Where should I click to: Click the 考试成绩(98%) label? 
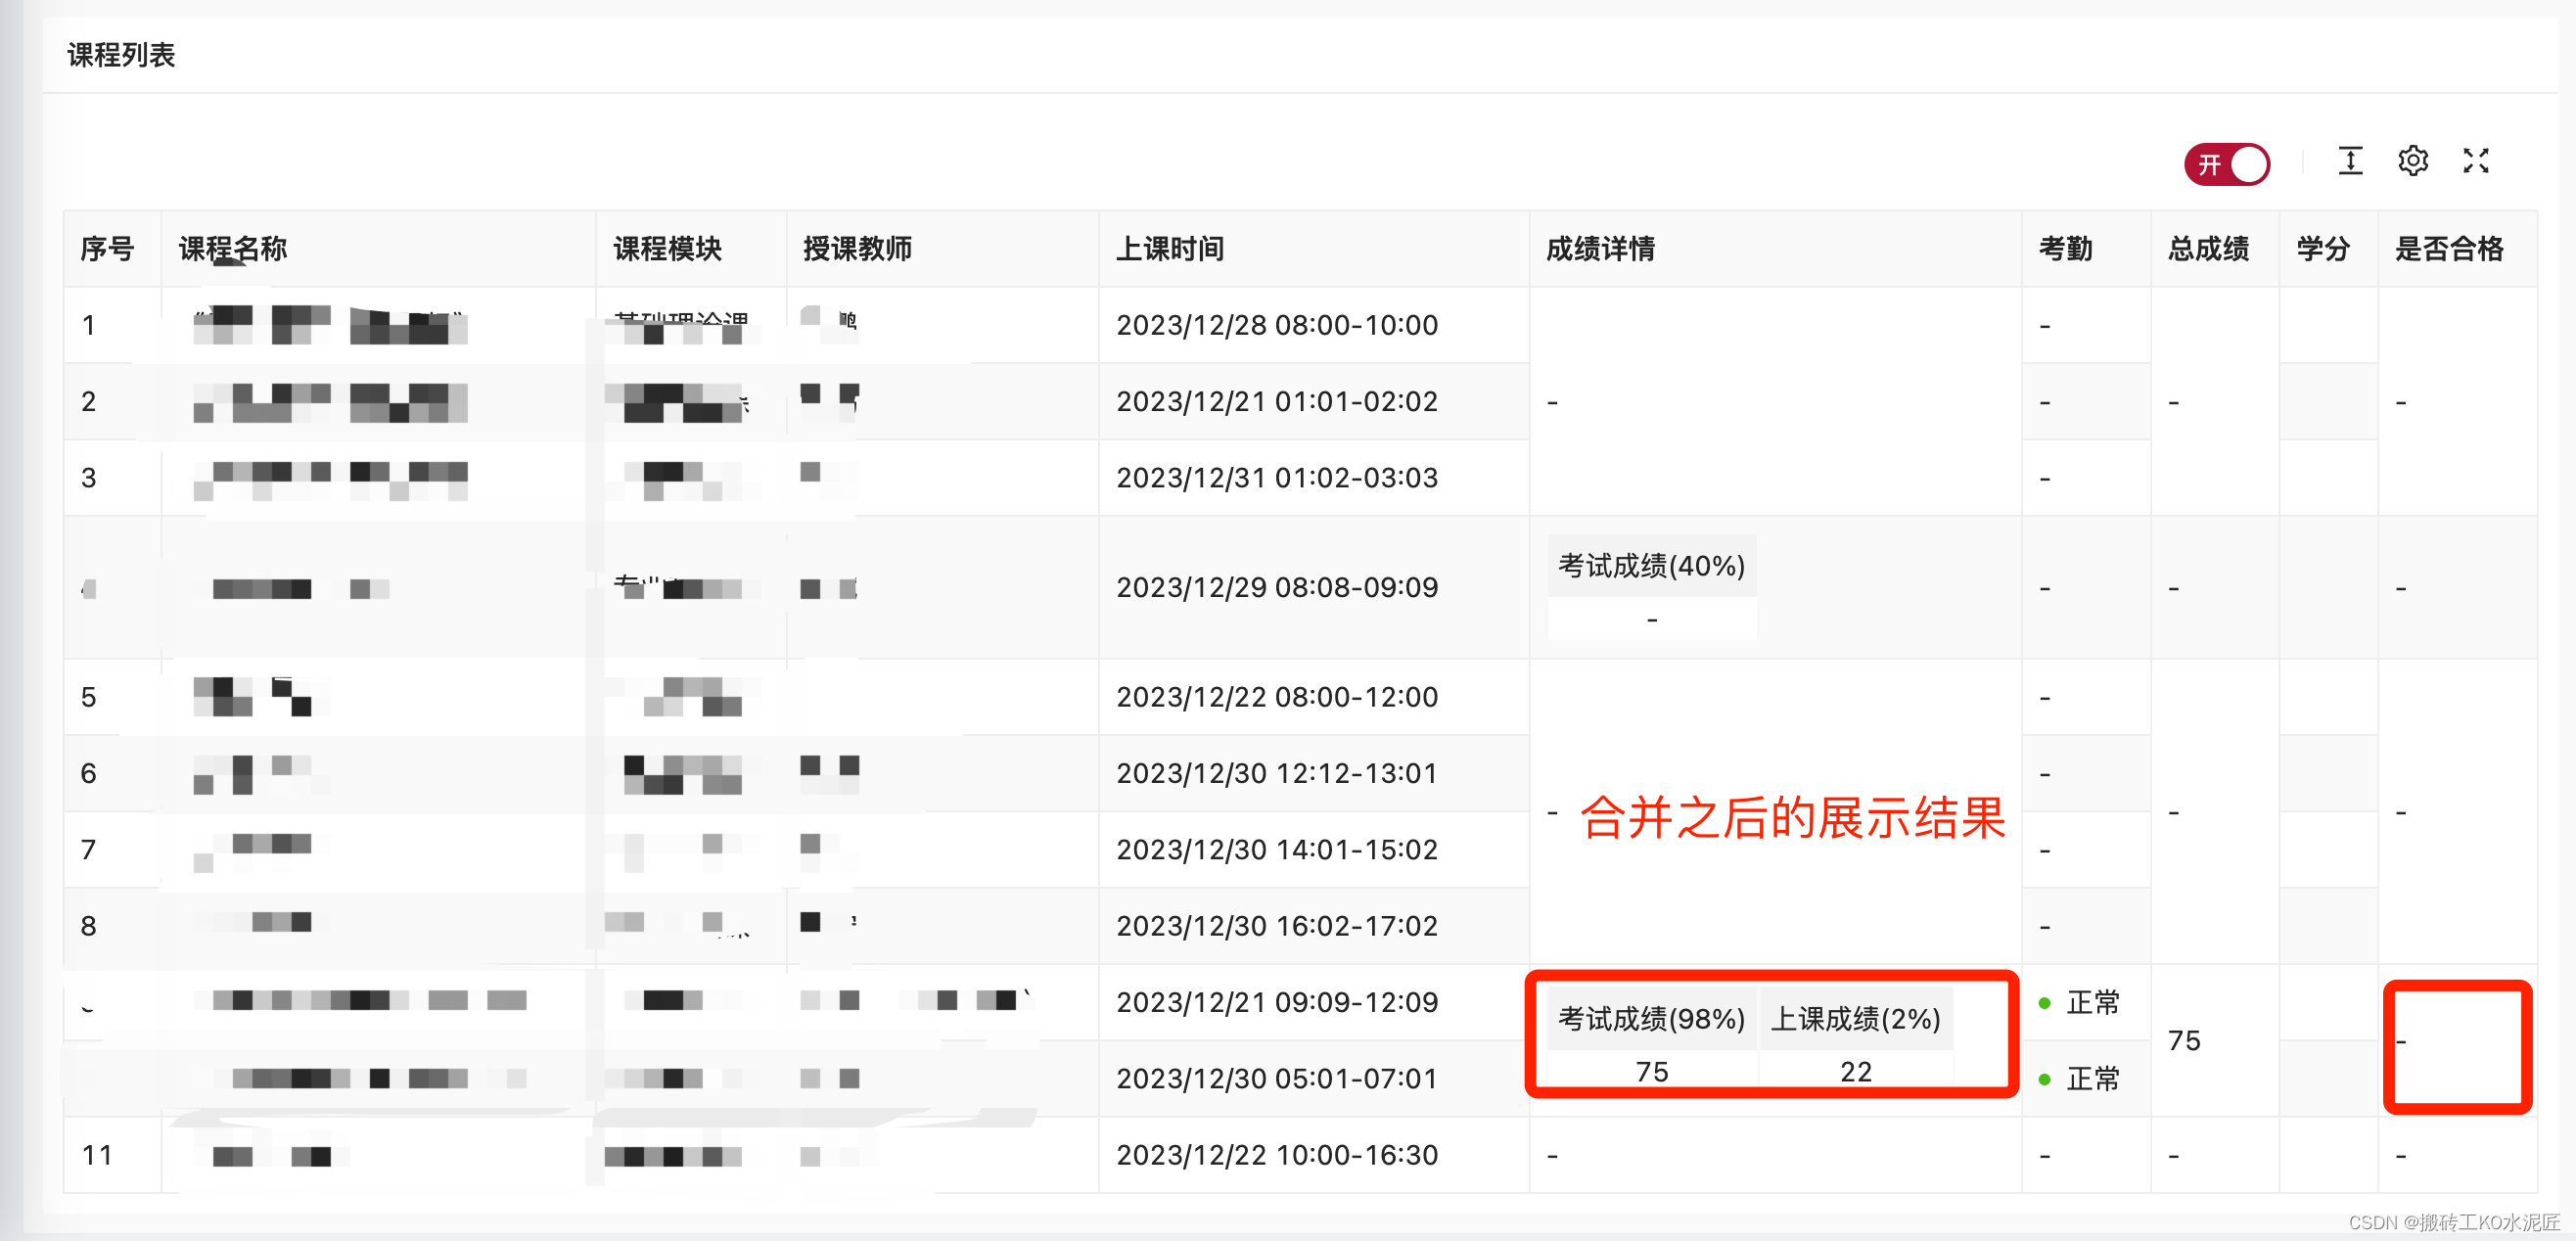(1651, 1019)
